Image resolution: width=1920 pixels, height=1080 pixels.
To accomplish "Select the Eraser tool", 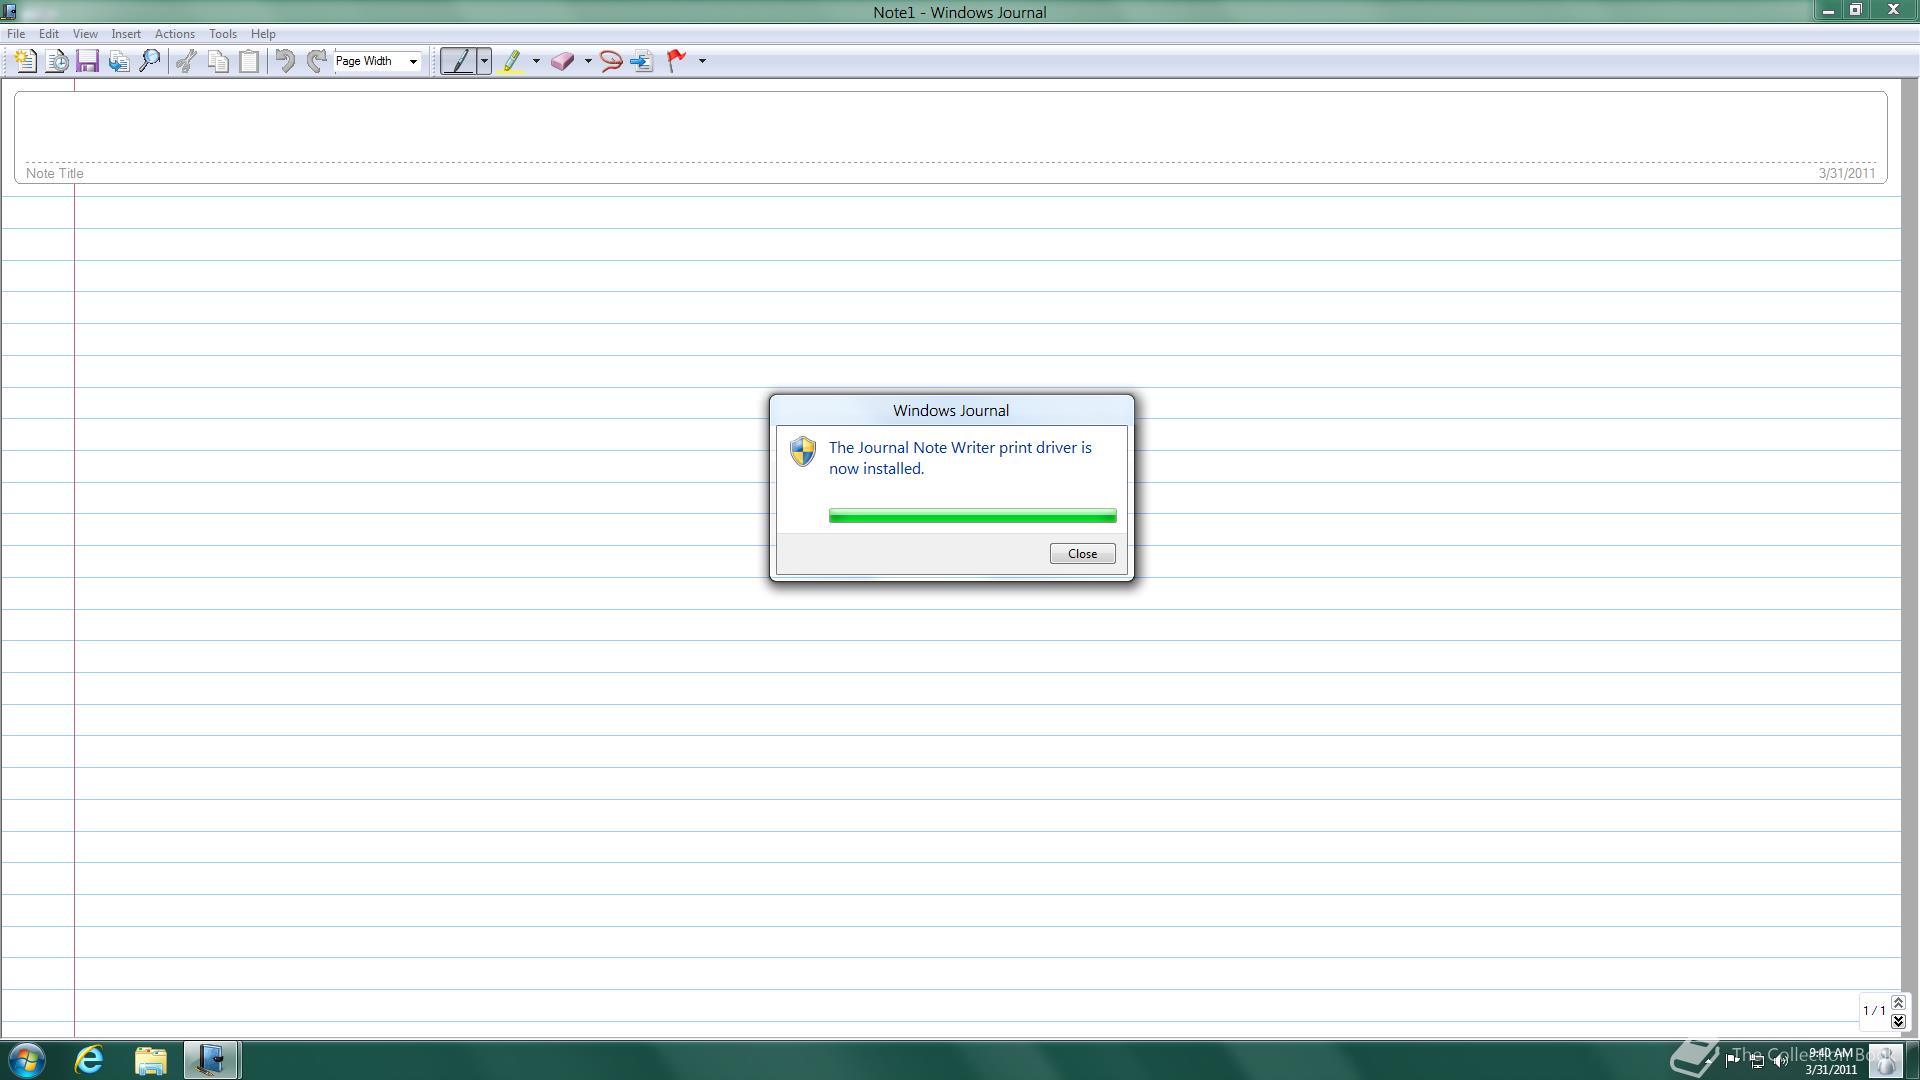I will (562, 61).
